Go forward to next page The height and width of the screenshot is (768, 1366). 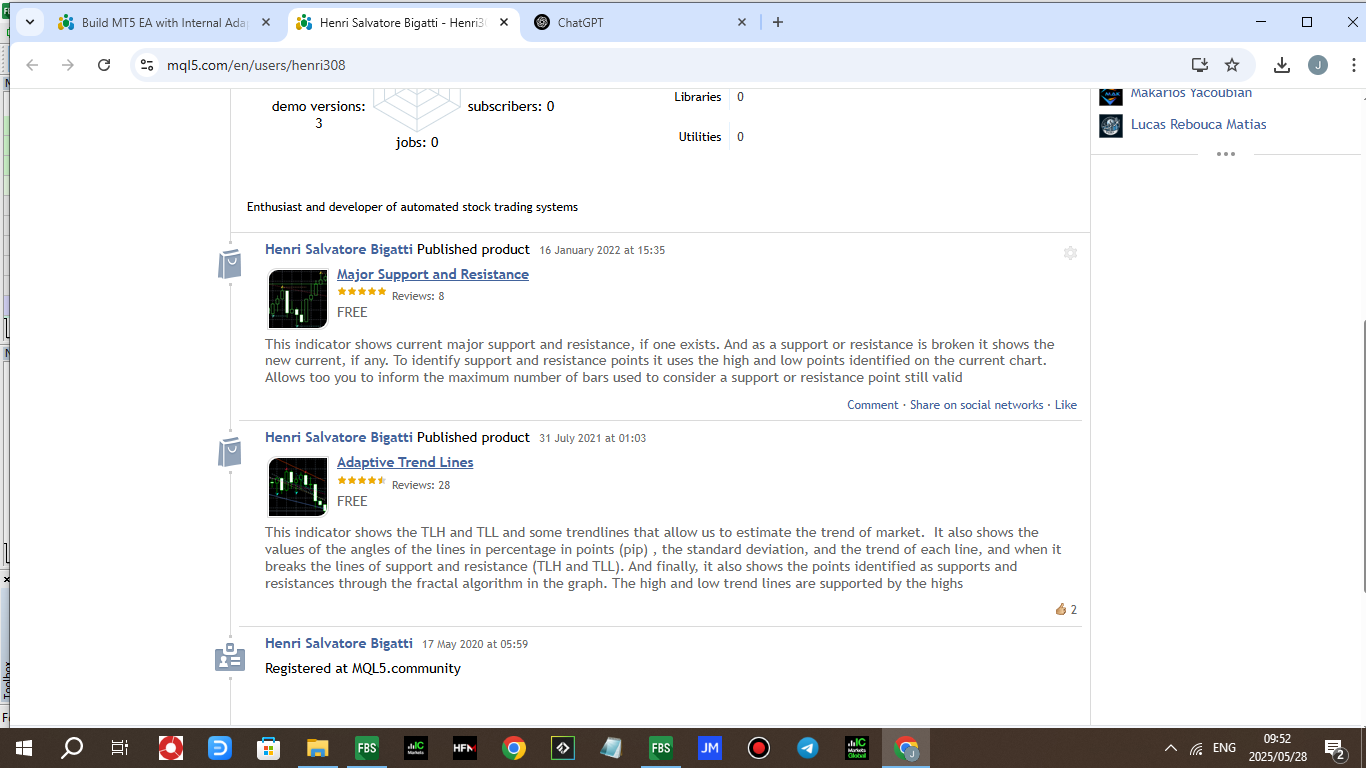click(x=68, y=65)
